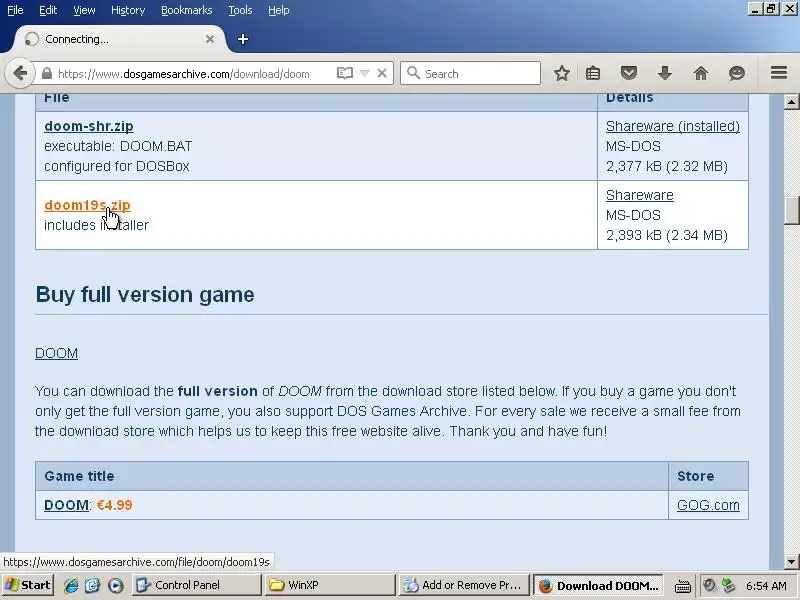
Task: Click the scrollbar up arrow
Action: coord(791,102)
